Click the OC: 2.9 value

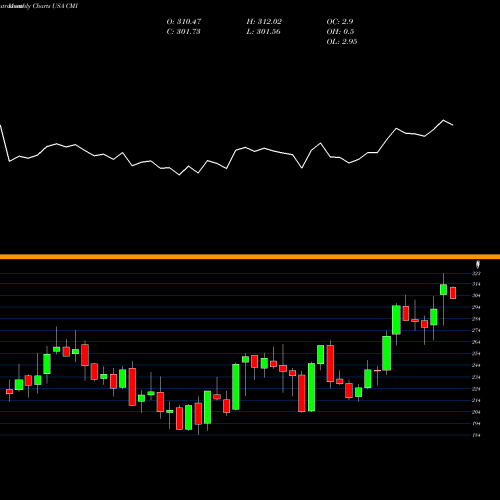(340, 22)
